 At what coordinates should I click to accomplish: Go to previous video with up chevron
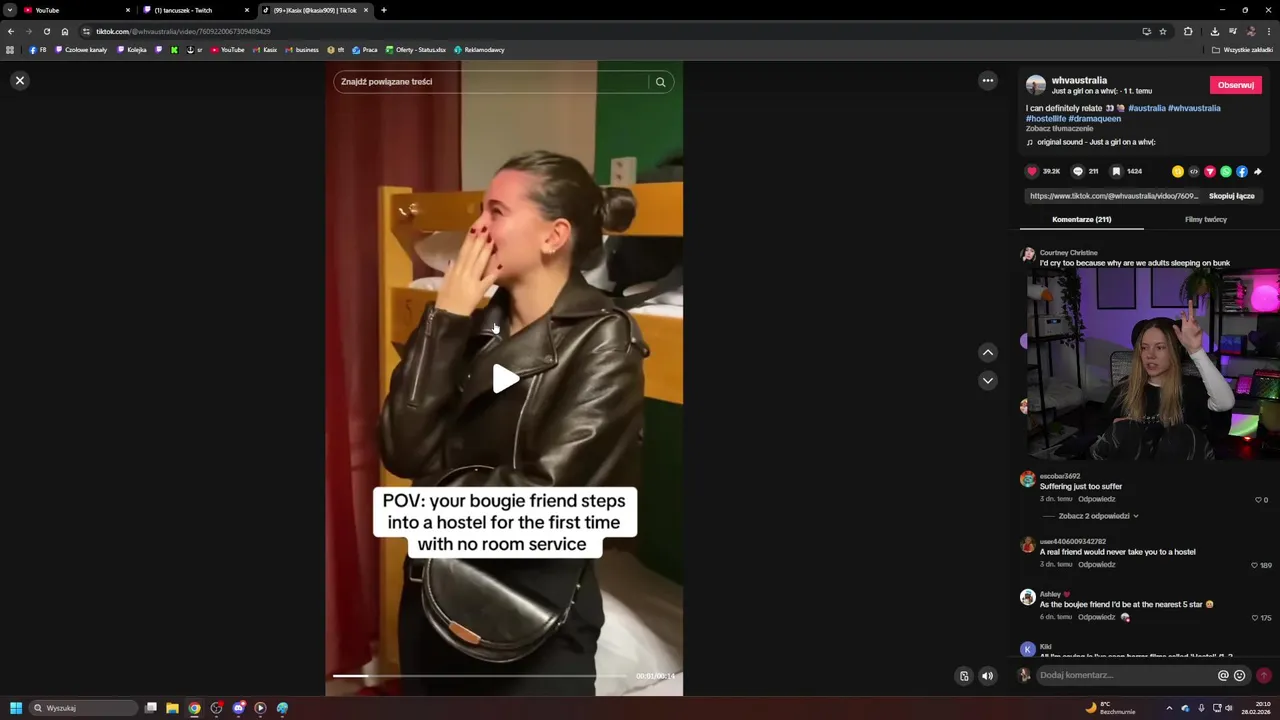point(988,352)
